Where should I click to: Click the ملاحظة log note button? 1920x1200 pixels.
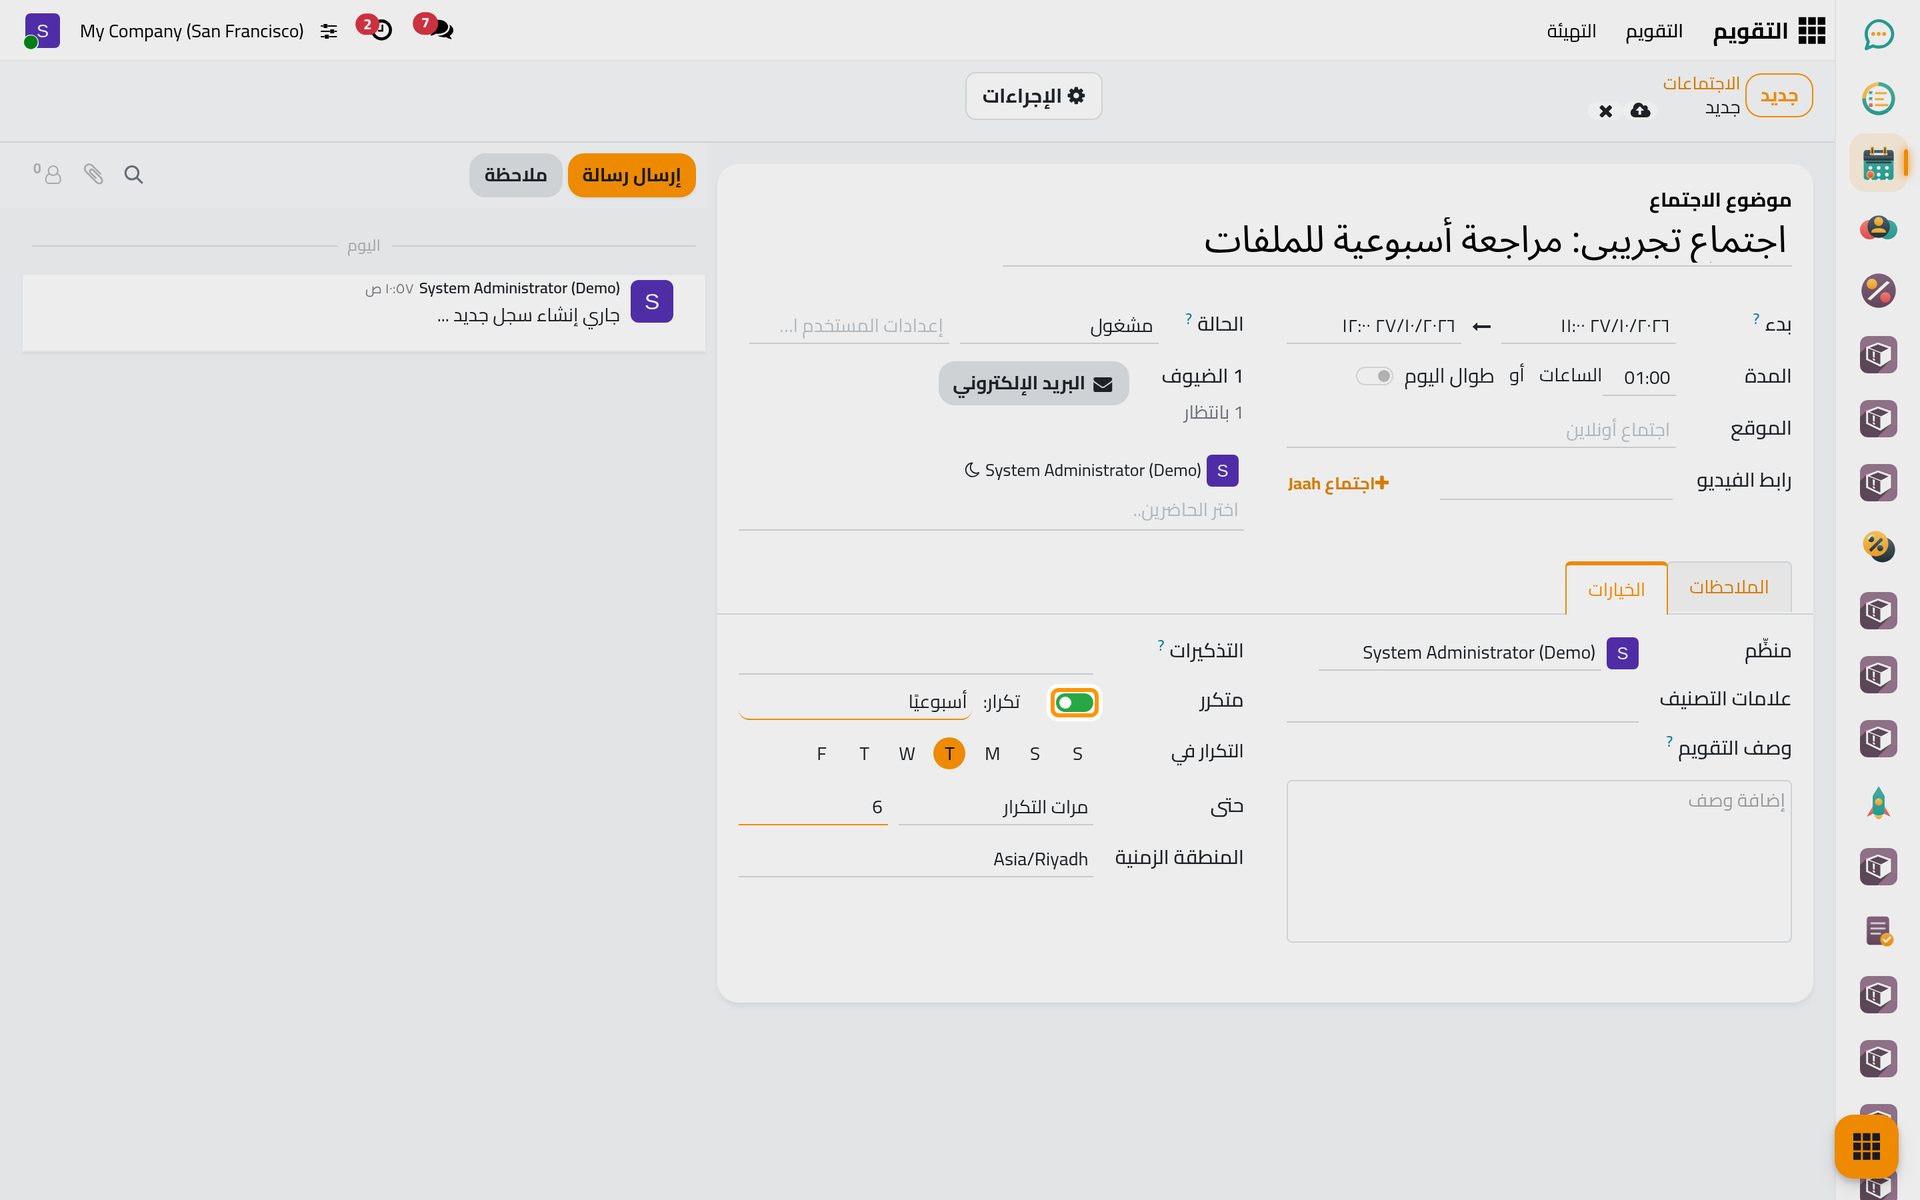tap(515, 175)
